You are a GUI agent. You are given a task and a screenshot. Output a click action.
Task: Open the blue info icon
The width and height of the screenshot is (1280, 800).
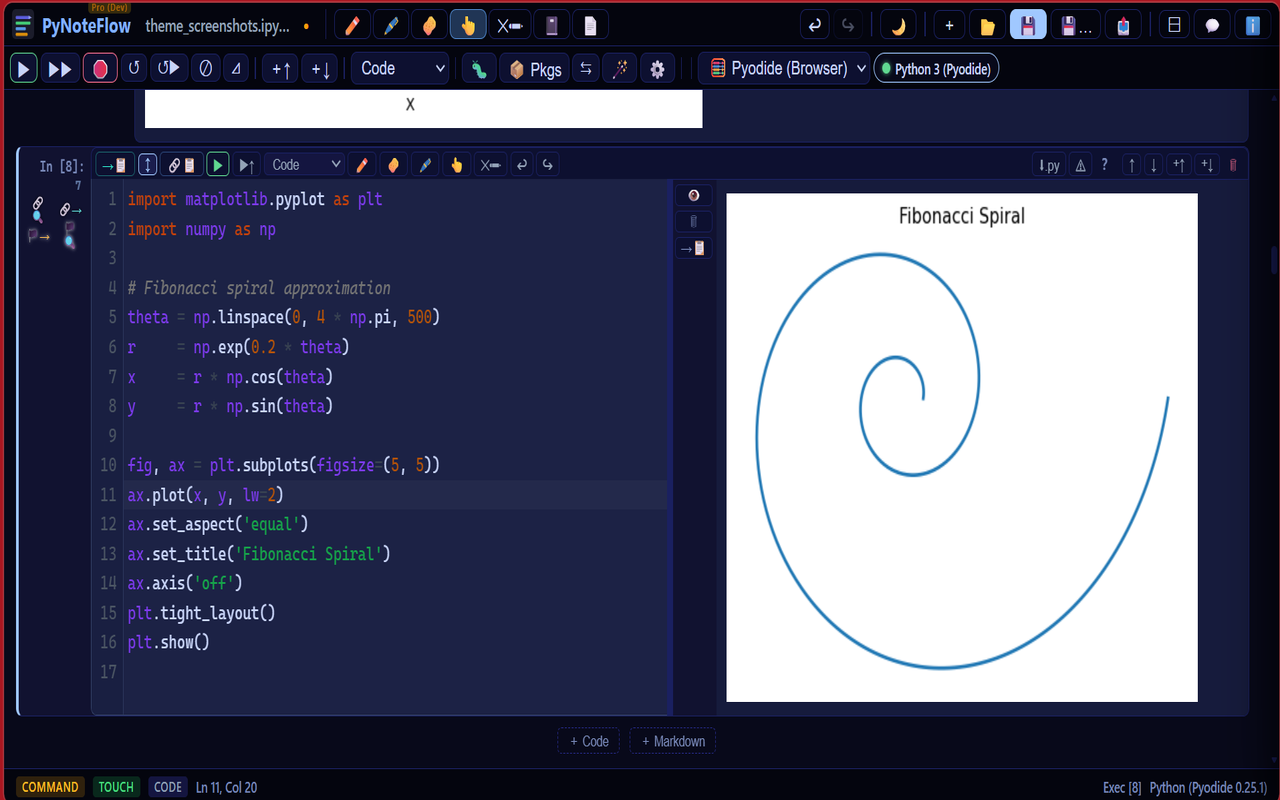click(1252, 25)
